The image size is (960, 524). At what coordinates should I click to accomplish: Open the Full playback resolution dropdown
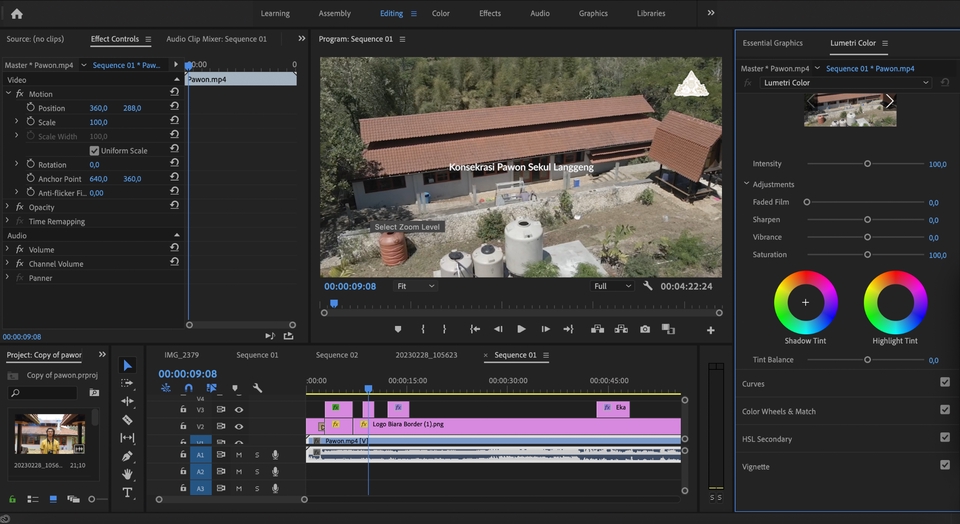pos(612,286)
